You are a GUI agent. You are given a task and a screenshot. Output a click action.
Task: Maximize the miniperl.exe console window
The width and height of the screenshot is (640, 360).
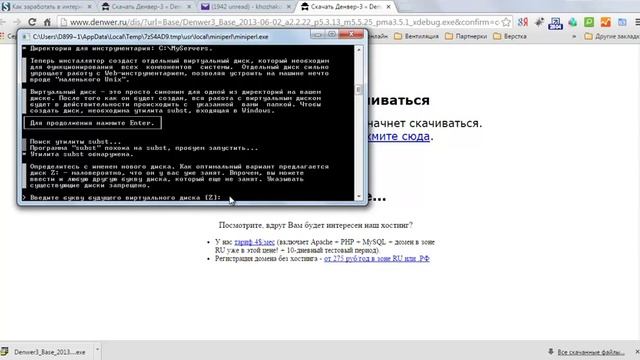[x=332, y=34]
